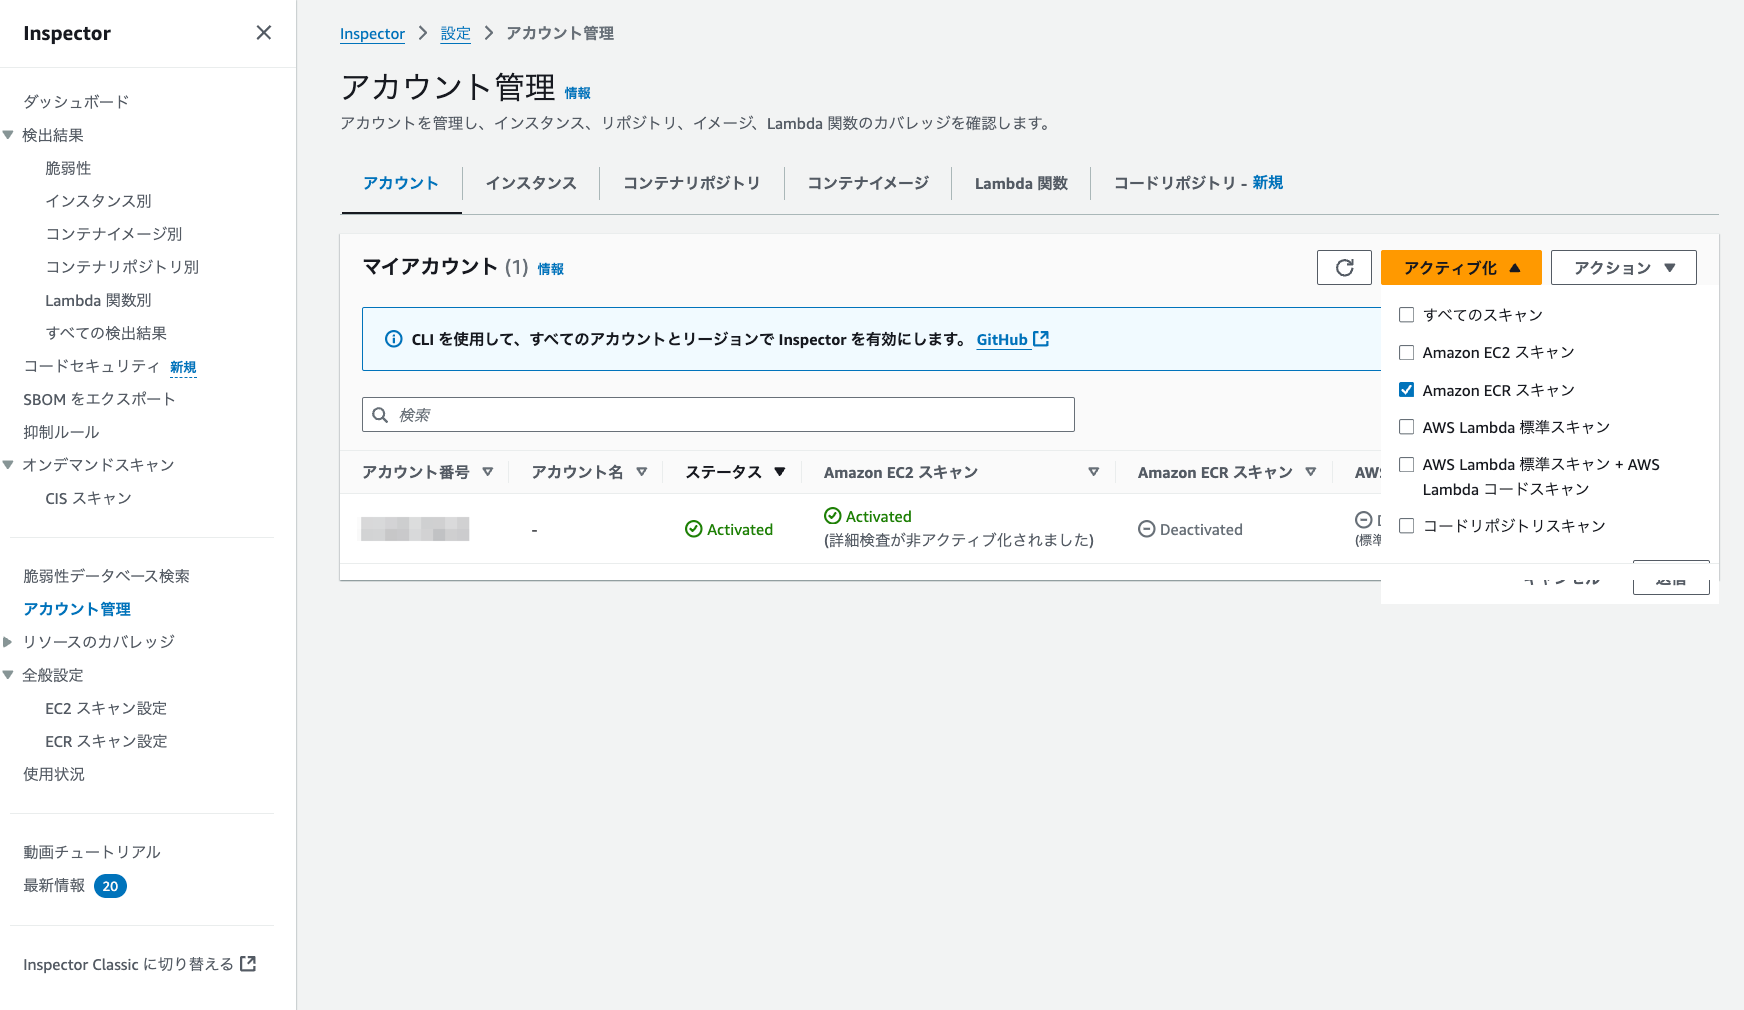The image size is (1744, 1010).
Task: Sort by ステータス column arrow
Action: click(780, 472)
